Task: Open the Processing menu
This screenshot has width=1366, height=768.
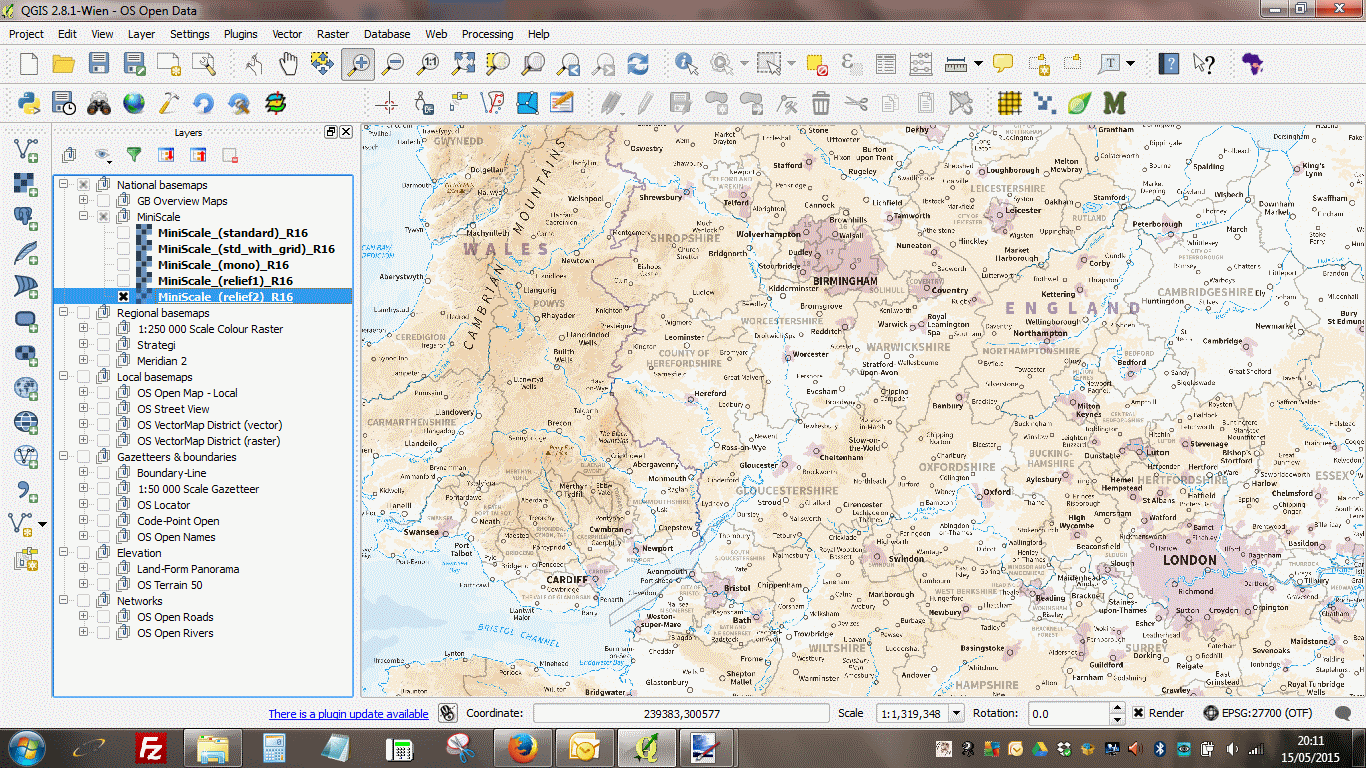Action: [x=487, y=34]
